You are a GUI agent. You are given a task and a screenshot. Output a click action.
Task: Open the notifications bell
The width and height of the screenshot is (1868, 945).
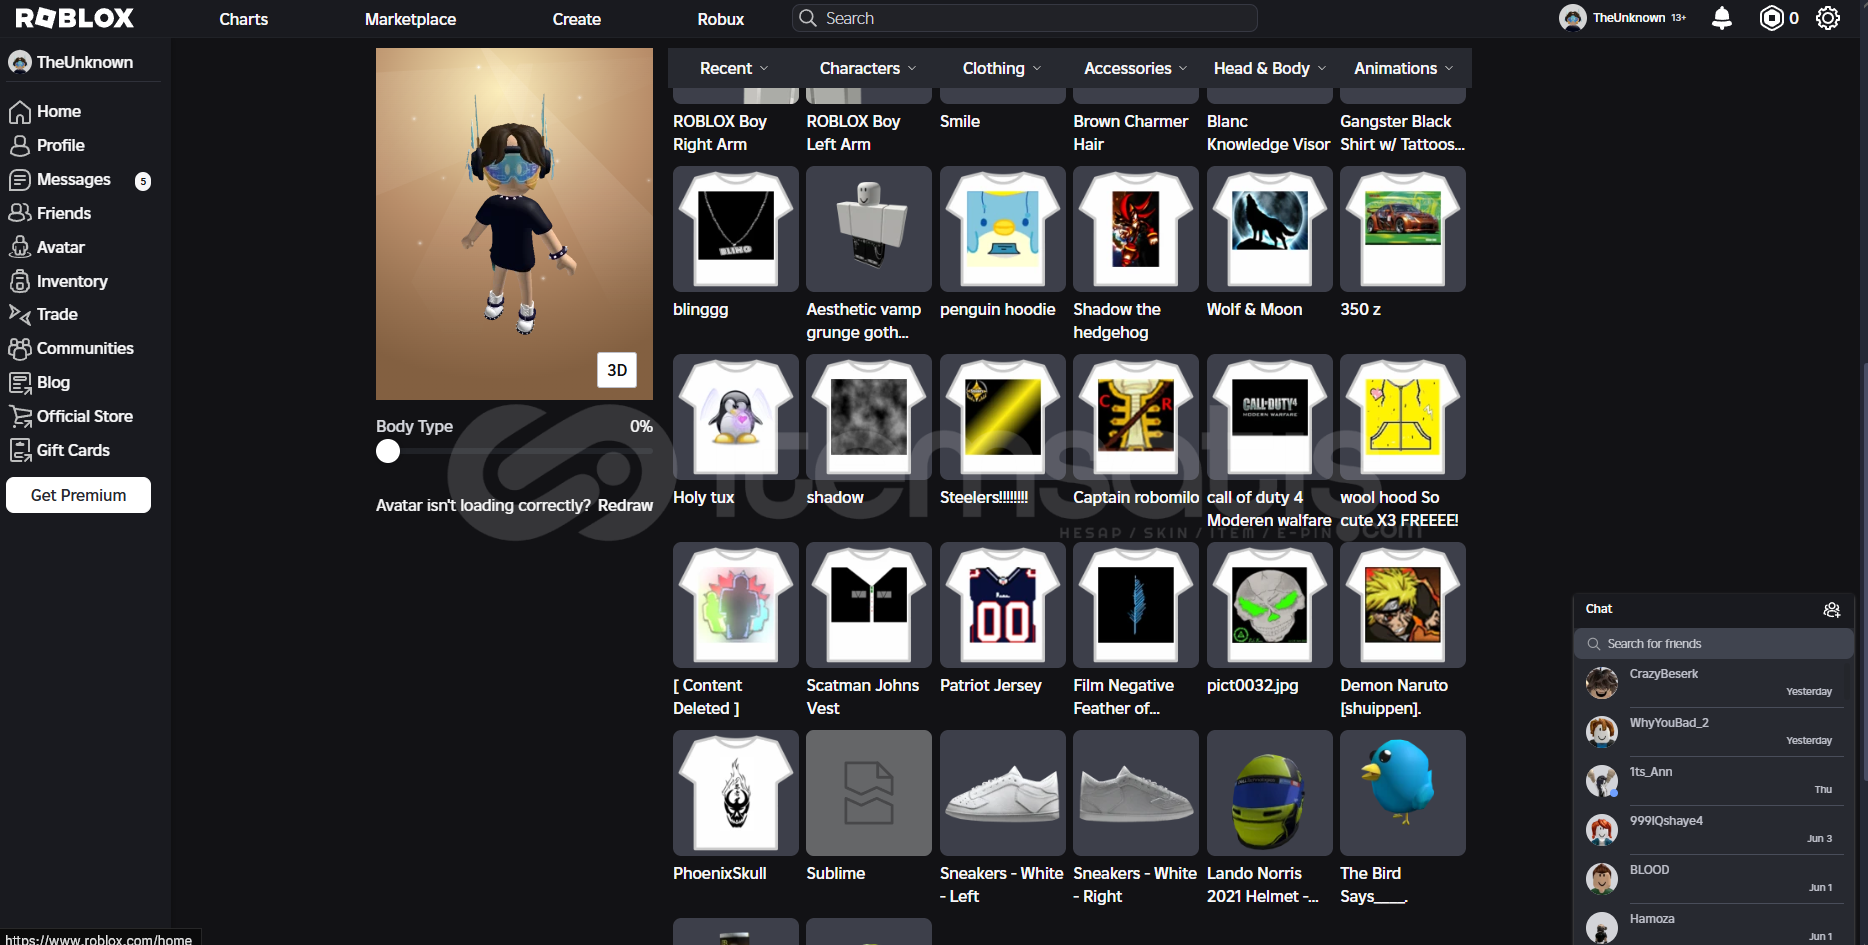coord(1722,18)
